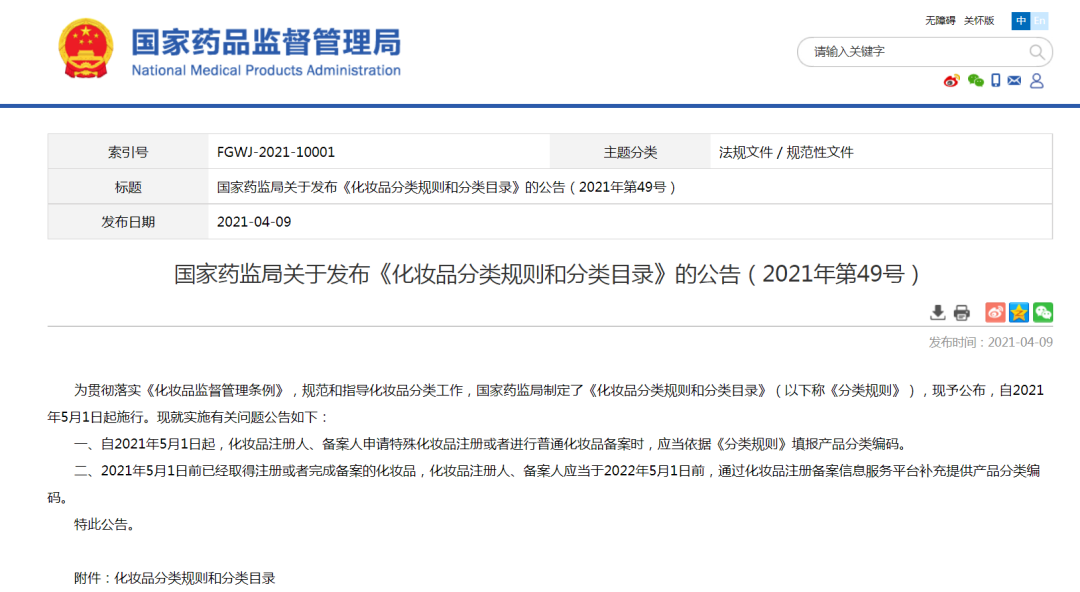1080x592 pixels.
Task: Open Weibo from the header social icons
Action: click(x=951, y=80)
